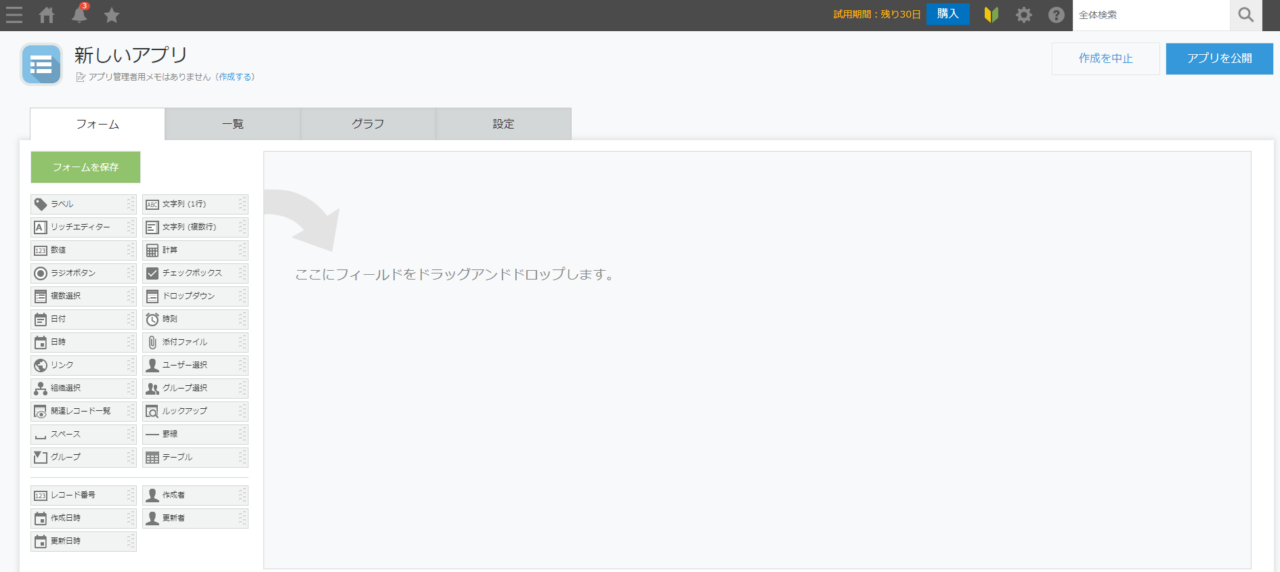Screen dimensions: 1280x572
Task: Open the settings gear icon
Action: [1024, 15]
